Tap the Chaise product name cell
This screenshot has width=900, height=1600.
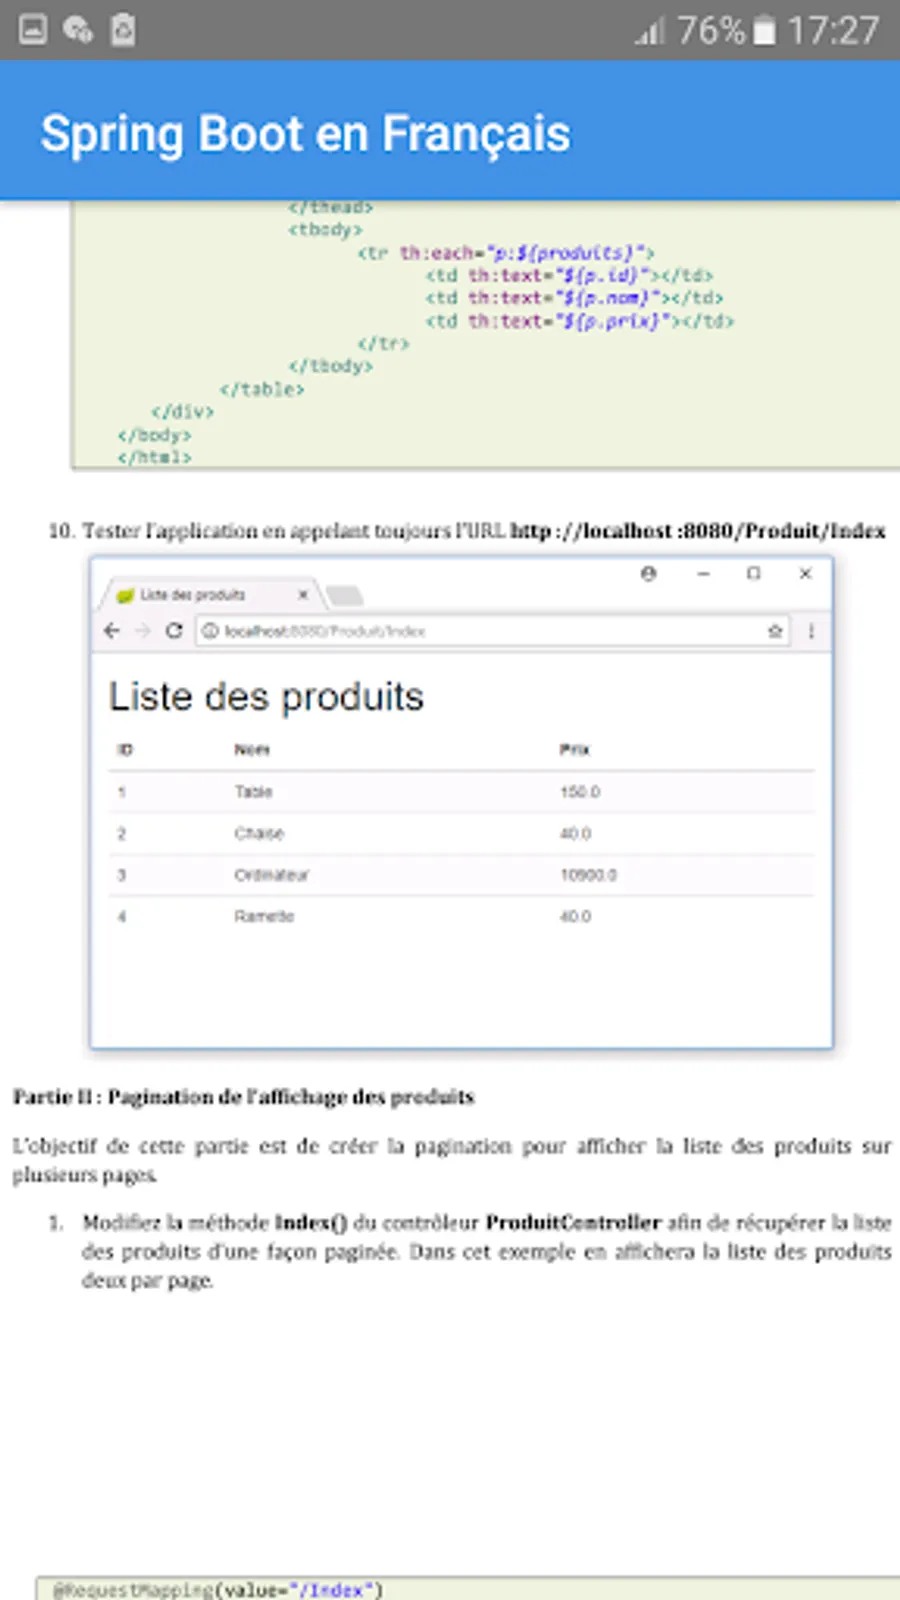coord(259,834)
